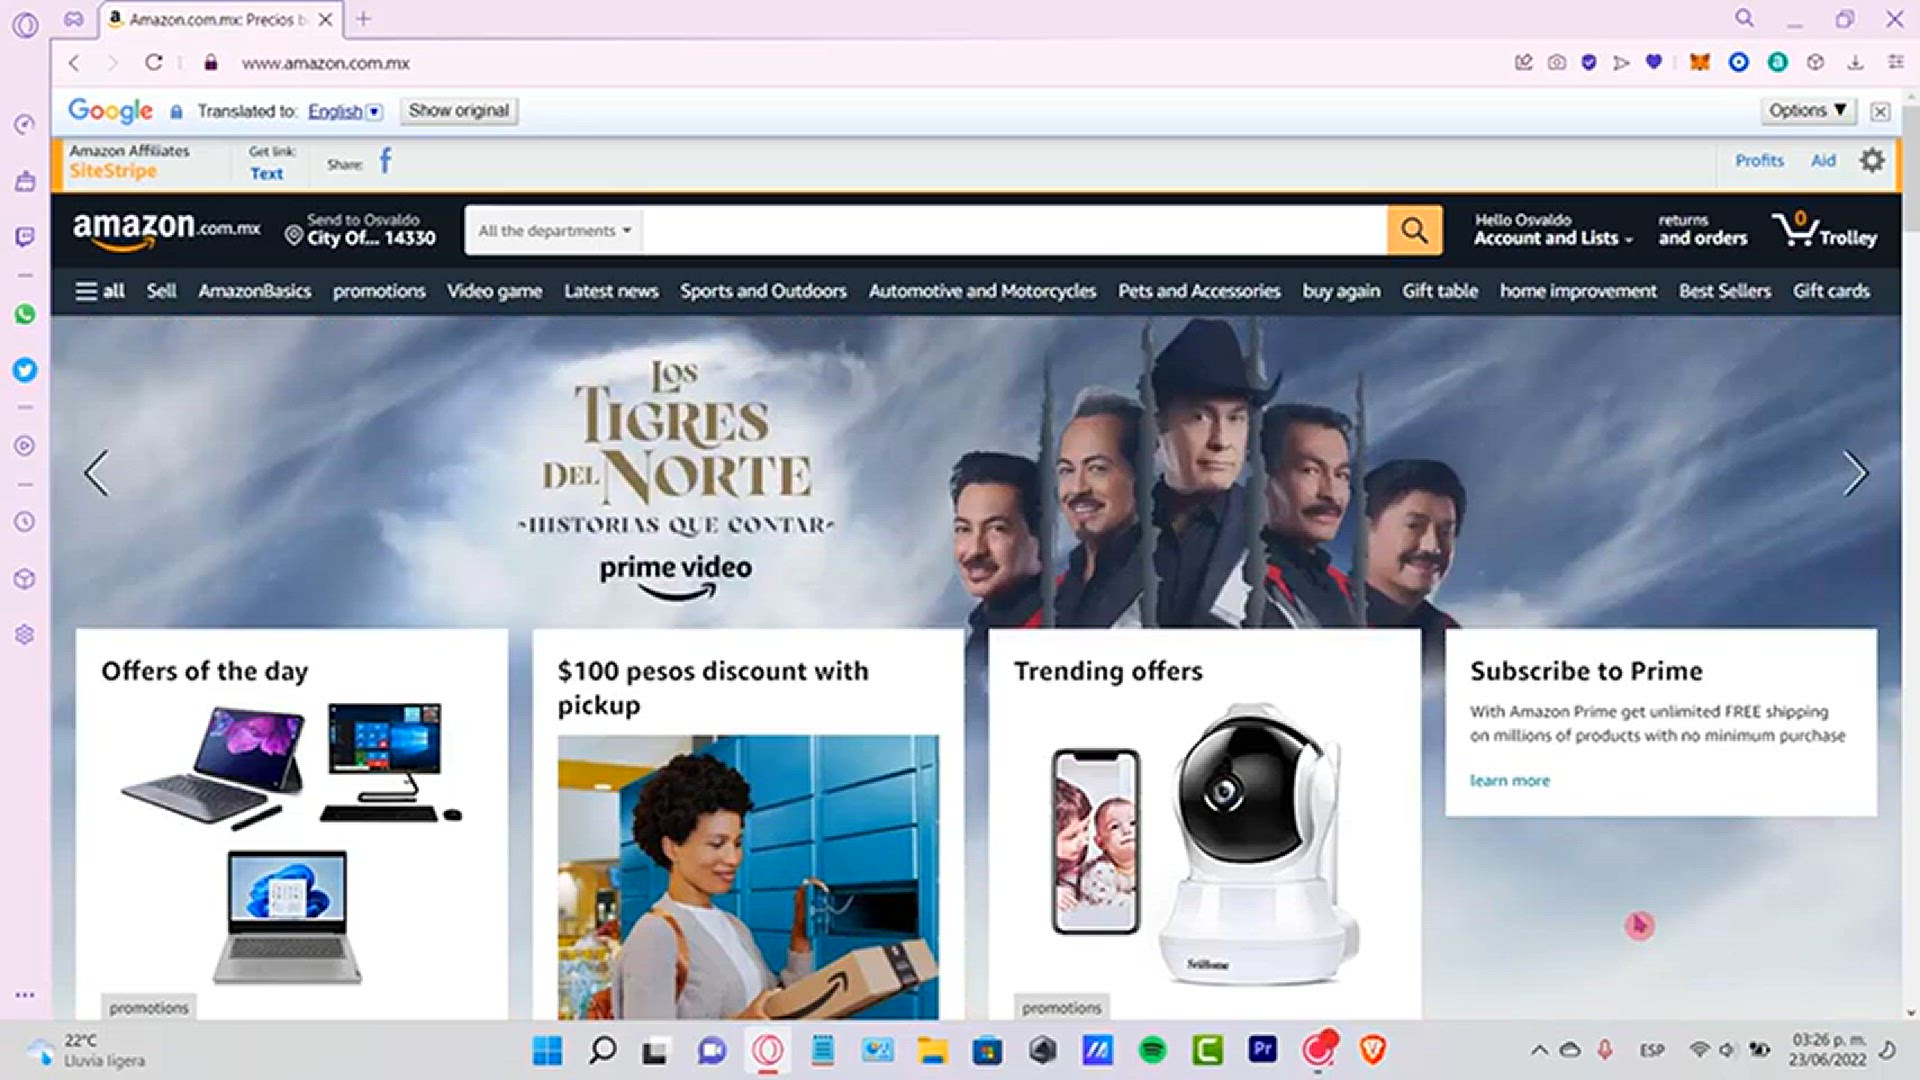This screenshot has width=1920, height=1080.
Task: Open browser downloads icon
Action: click(1856, 63)
